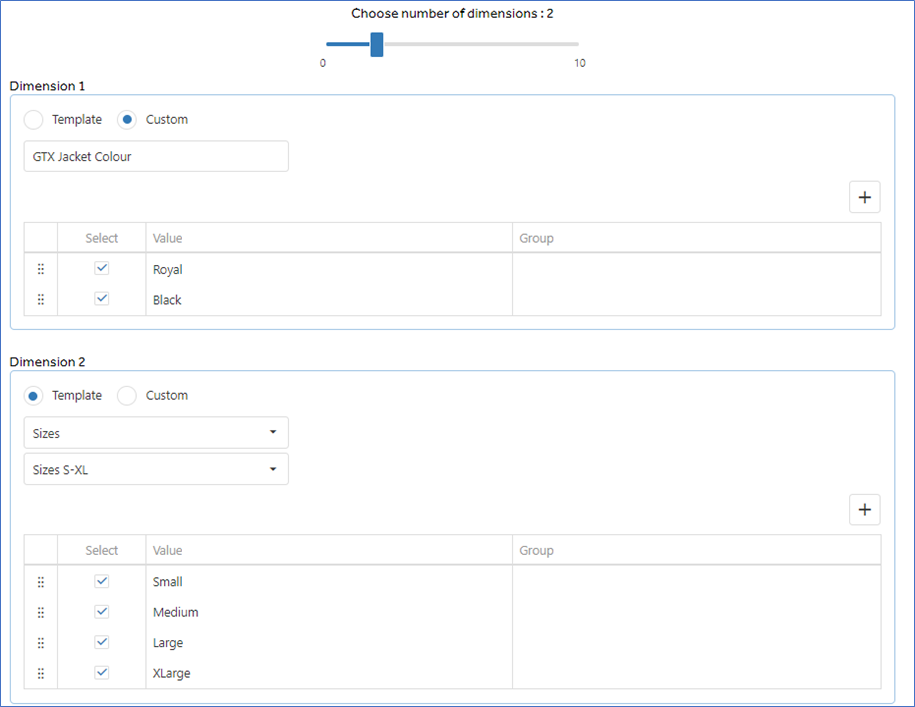Click the drag handle beside Black

(x=41, y=299)
